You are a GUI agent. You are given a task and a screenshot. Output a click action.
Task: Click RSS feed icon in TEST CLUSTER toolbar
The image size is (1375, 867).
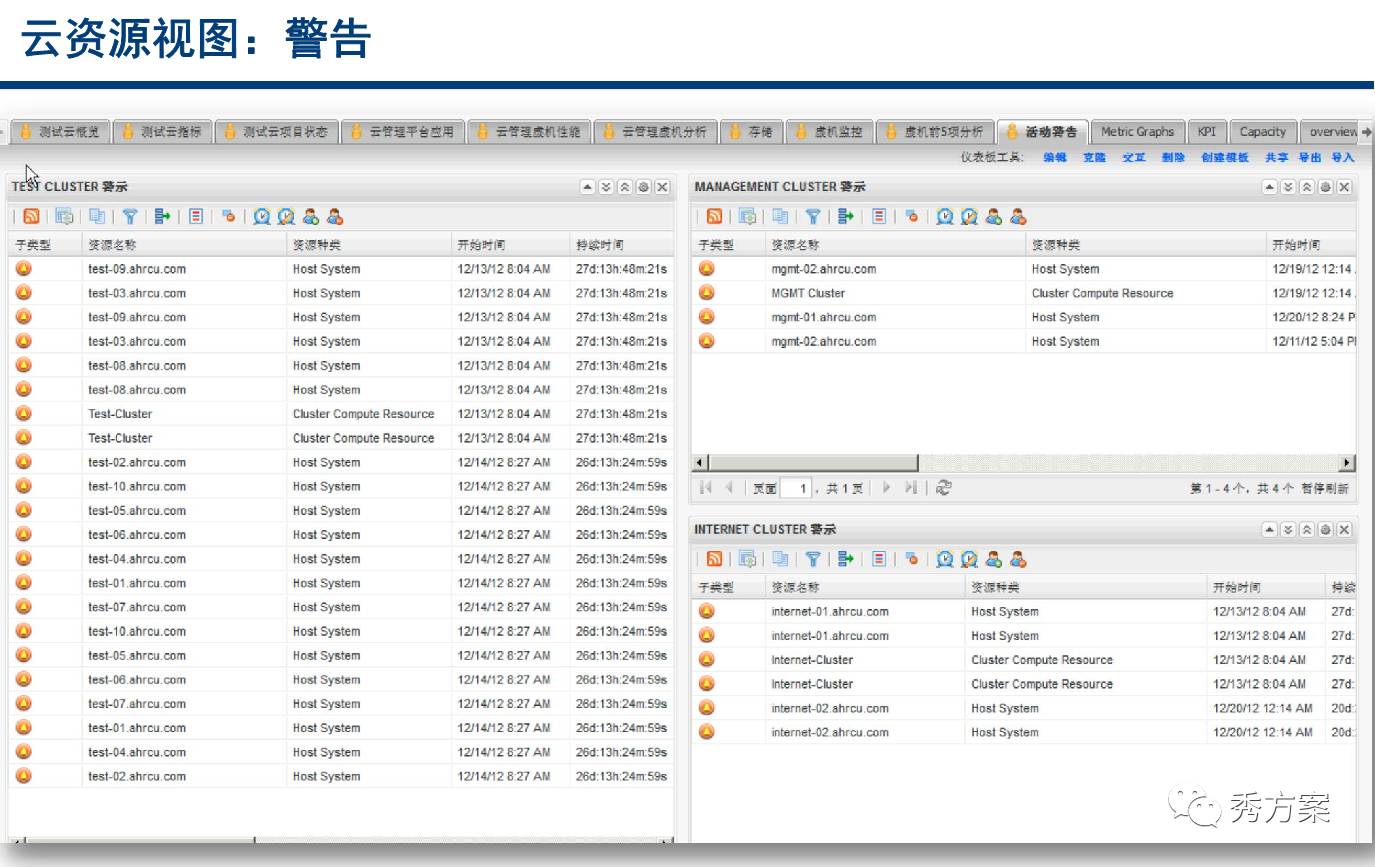[x=31, y=216]
